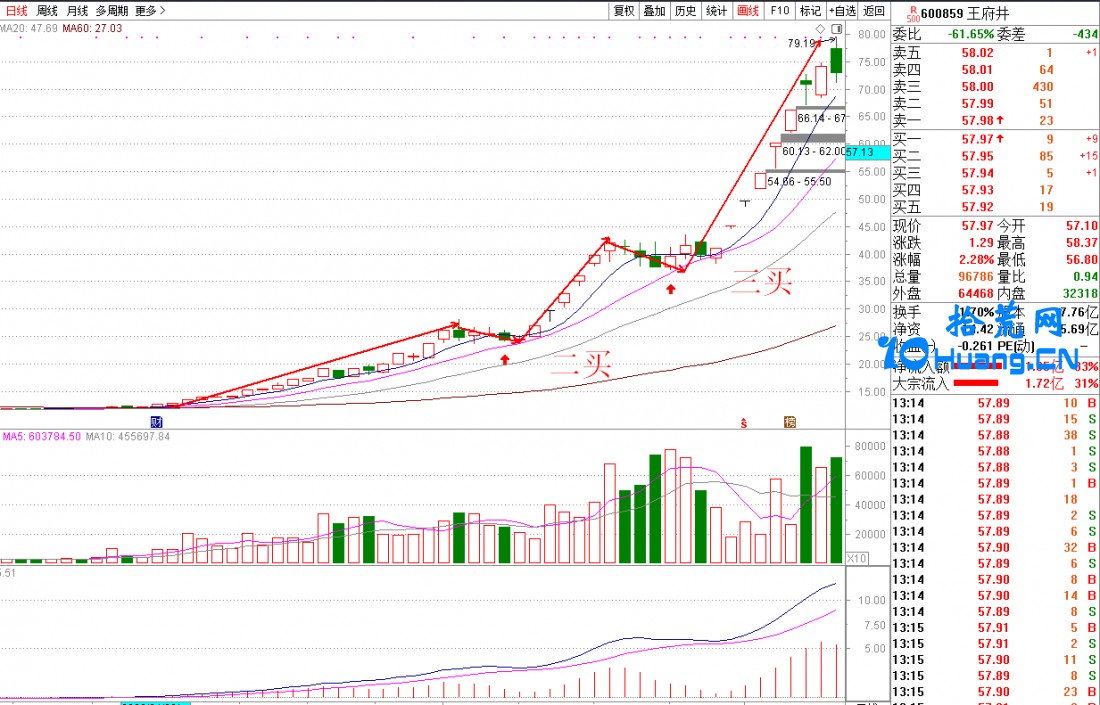This screenshot has width=1100, height=705.
Task: Add stock via +自选 button
Action: [842, 11]
